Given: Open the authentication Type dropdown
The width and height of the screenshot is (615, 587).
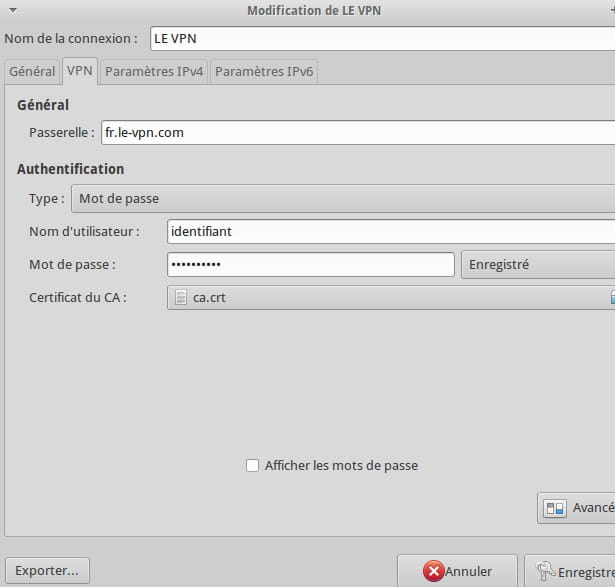Looking at the screenshot, I should coord(343,199).
